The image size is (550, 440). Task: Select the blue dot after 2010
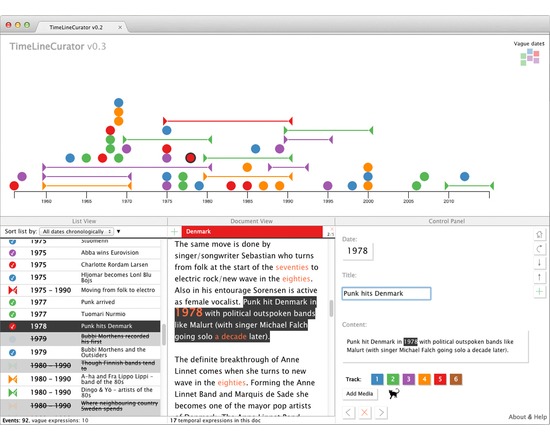tap(464, 176)
